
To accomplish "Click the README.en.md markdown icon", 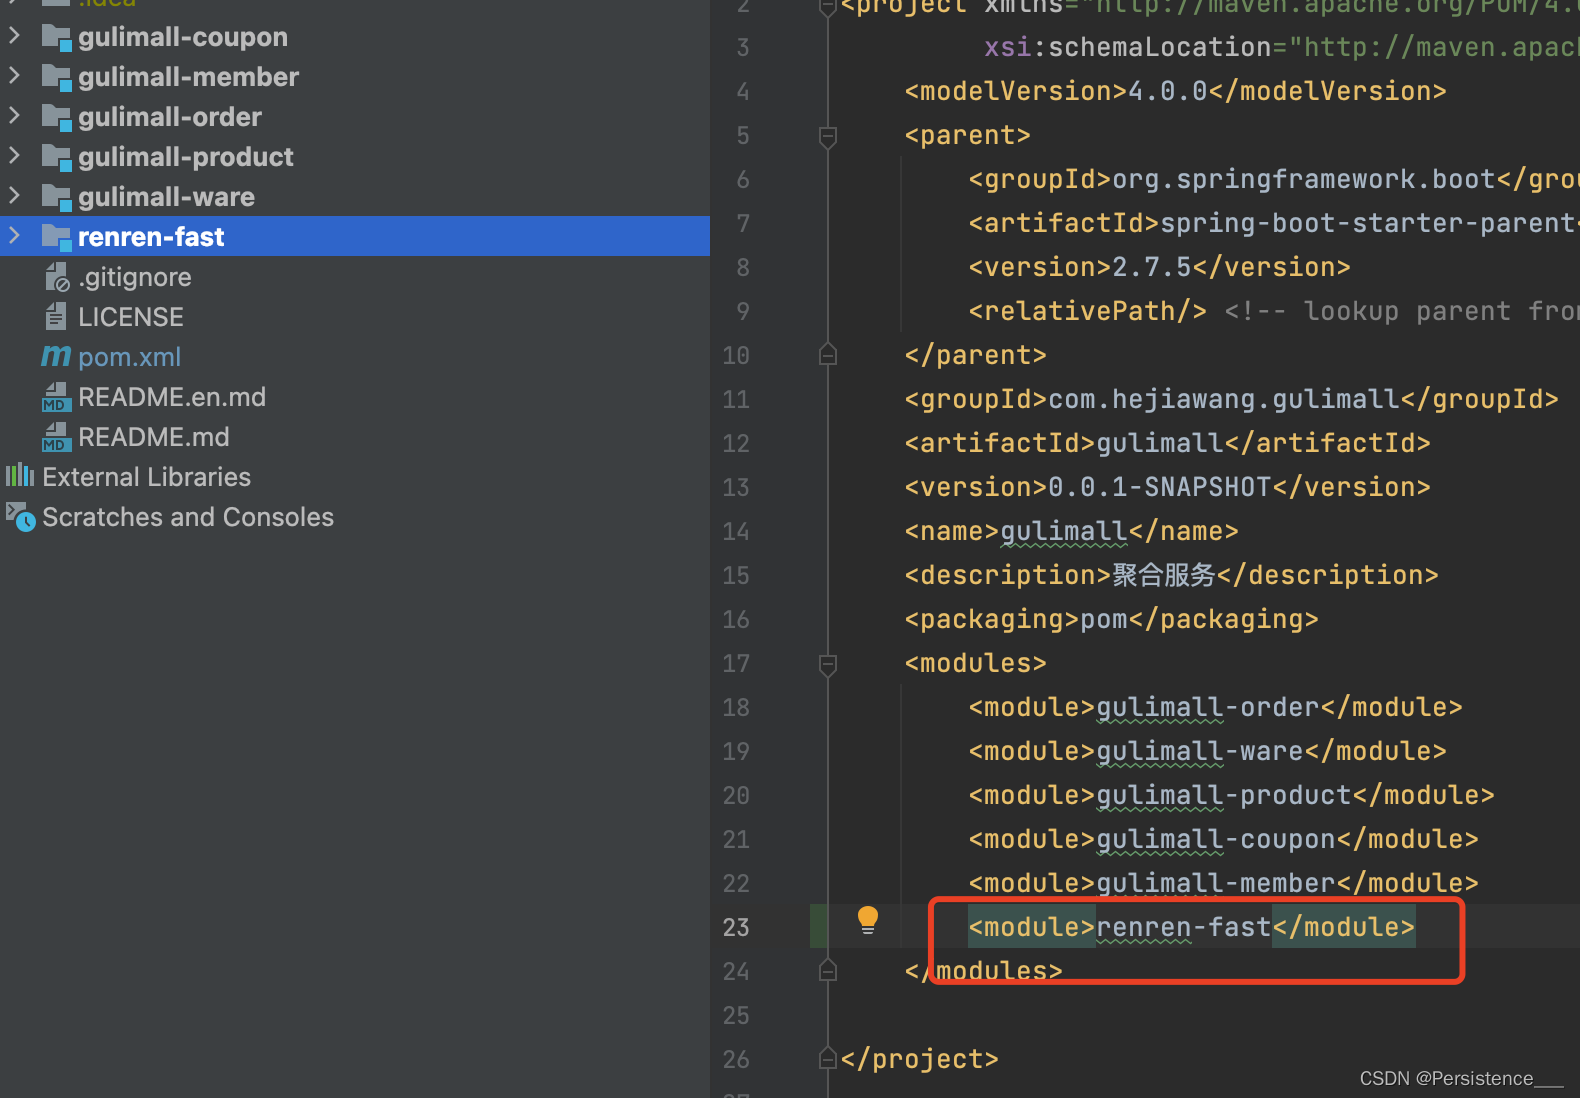I will pos(56,397).
